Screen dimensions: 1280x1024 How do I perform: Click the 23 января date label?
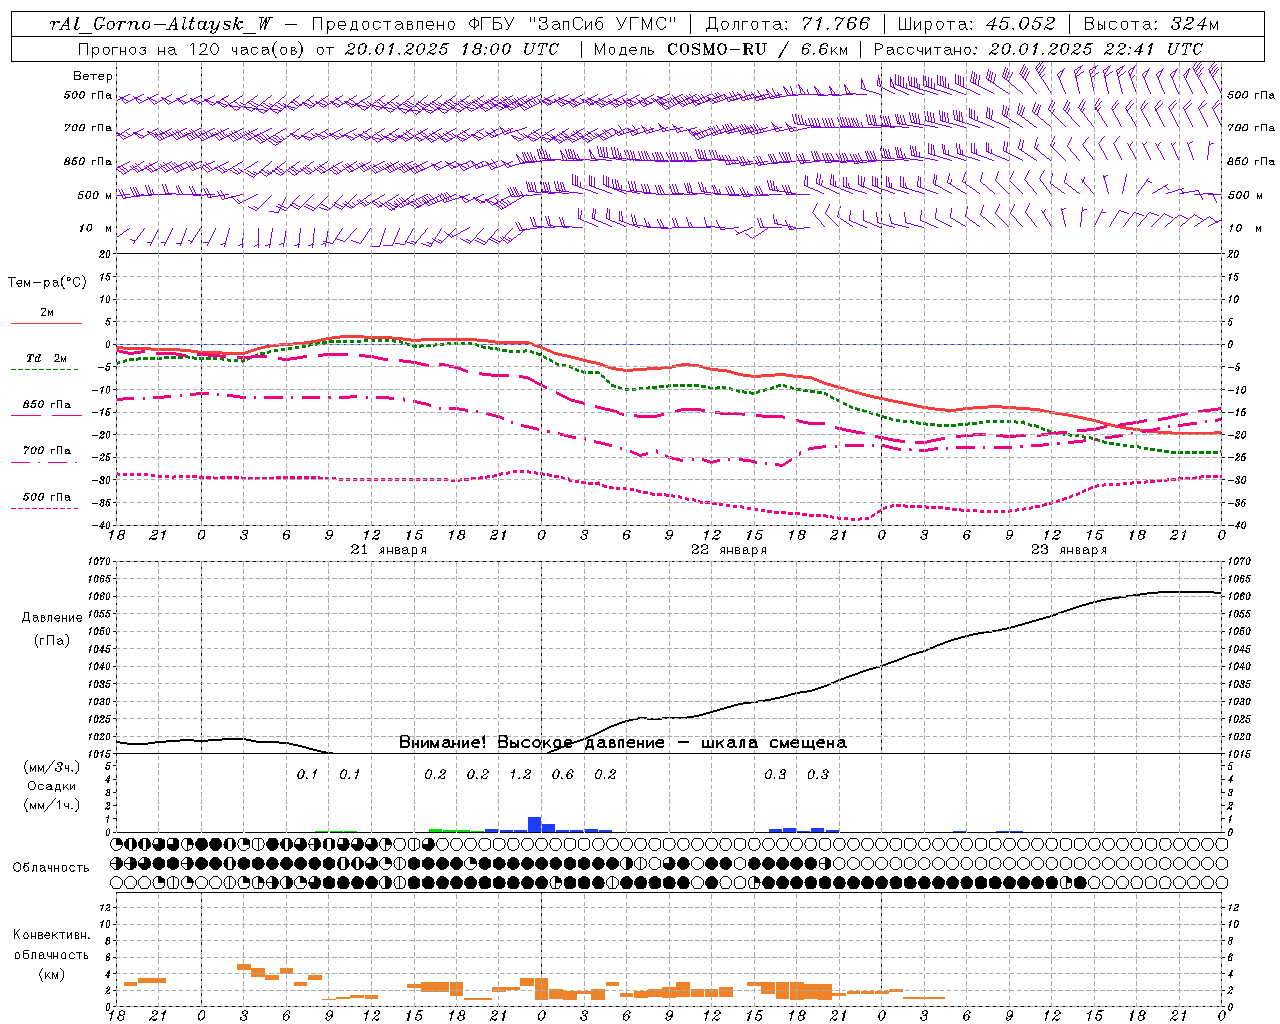[1069, 550]
